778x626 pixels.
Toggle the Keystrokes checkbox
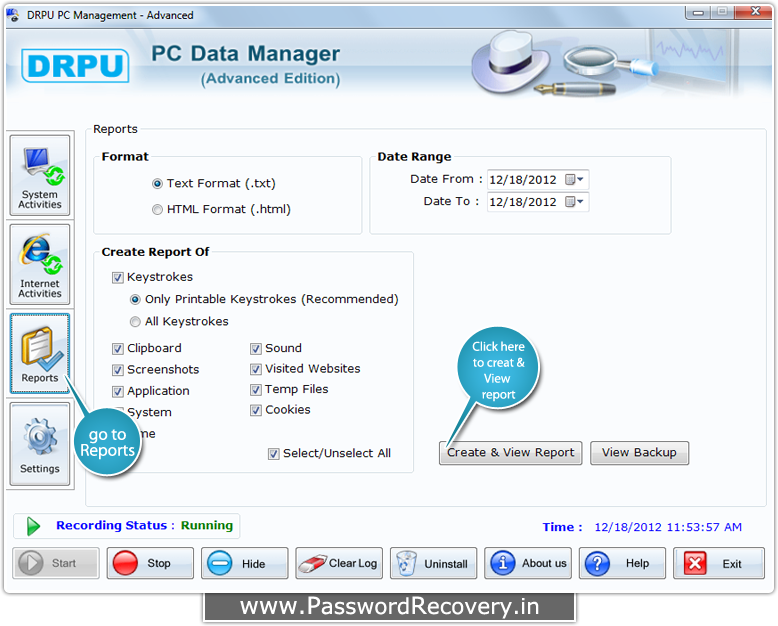tap(118, 277)
